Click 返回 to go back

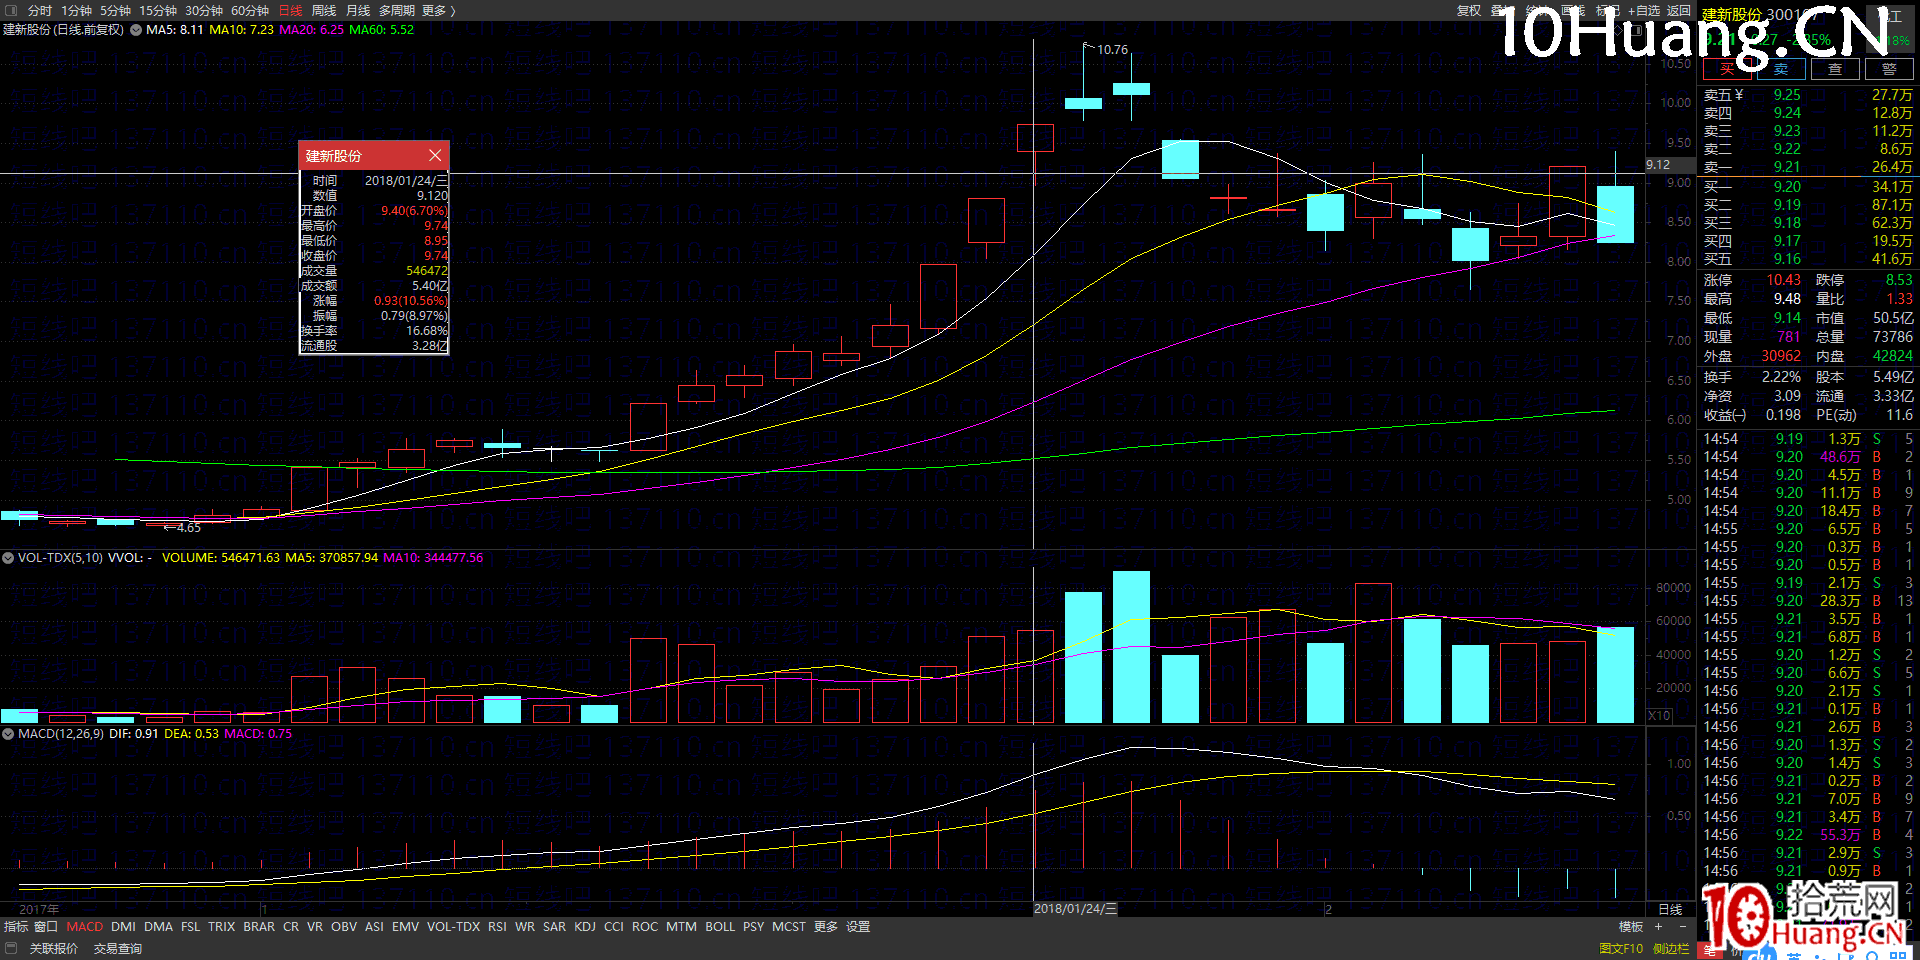pyautogui.click(x=1679, y=10)
